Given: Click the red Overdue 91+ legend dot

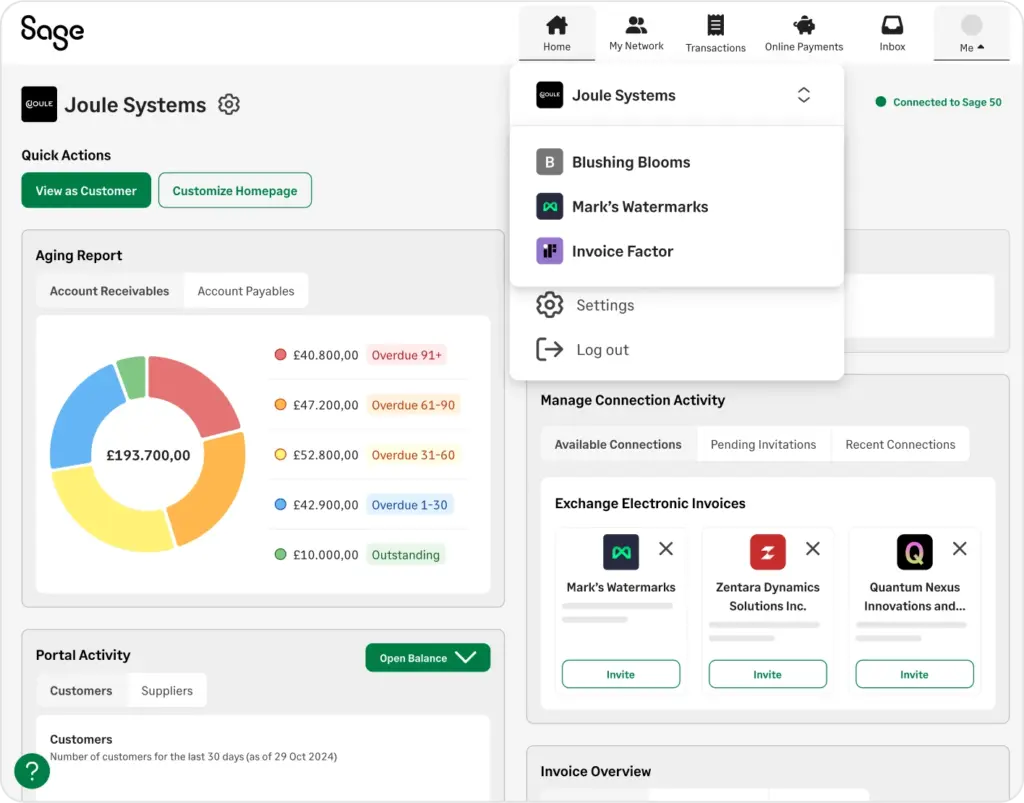Looking at the screenshot, I should pyautogui.click(x=281, y=355).
